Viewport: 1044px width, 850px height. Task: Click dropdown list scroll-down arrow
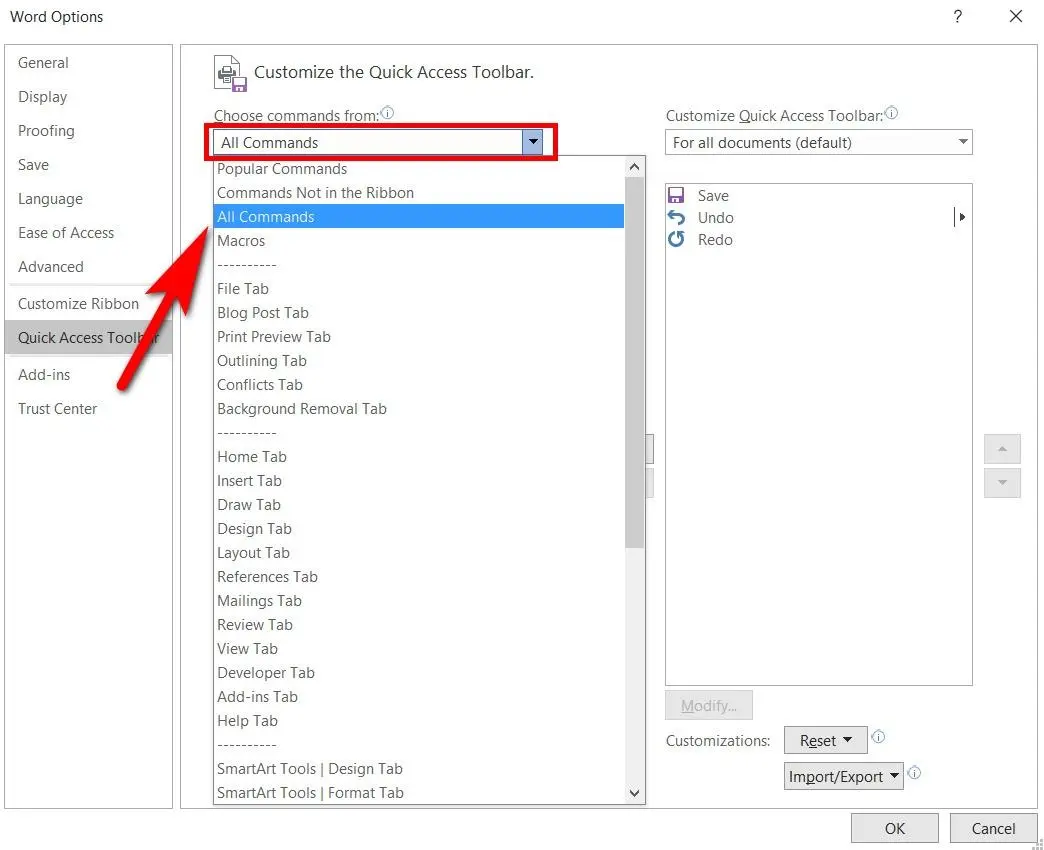(x=635, y=793)
